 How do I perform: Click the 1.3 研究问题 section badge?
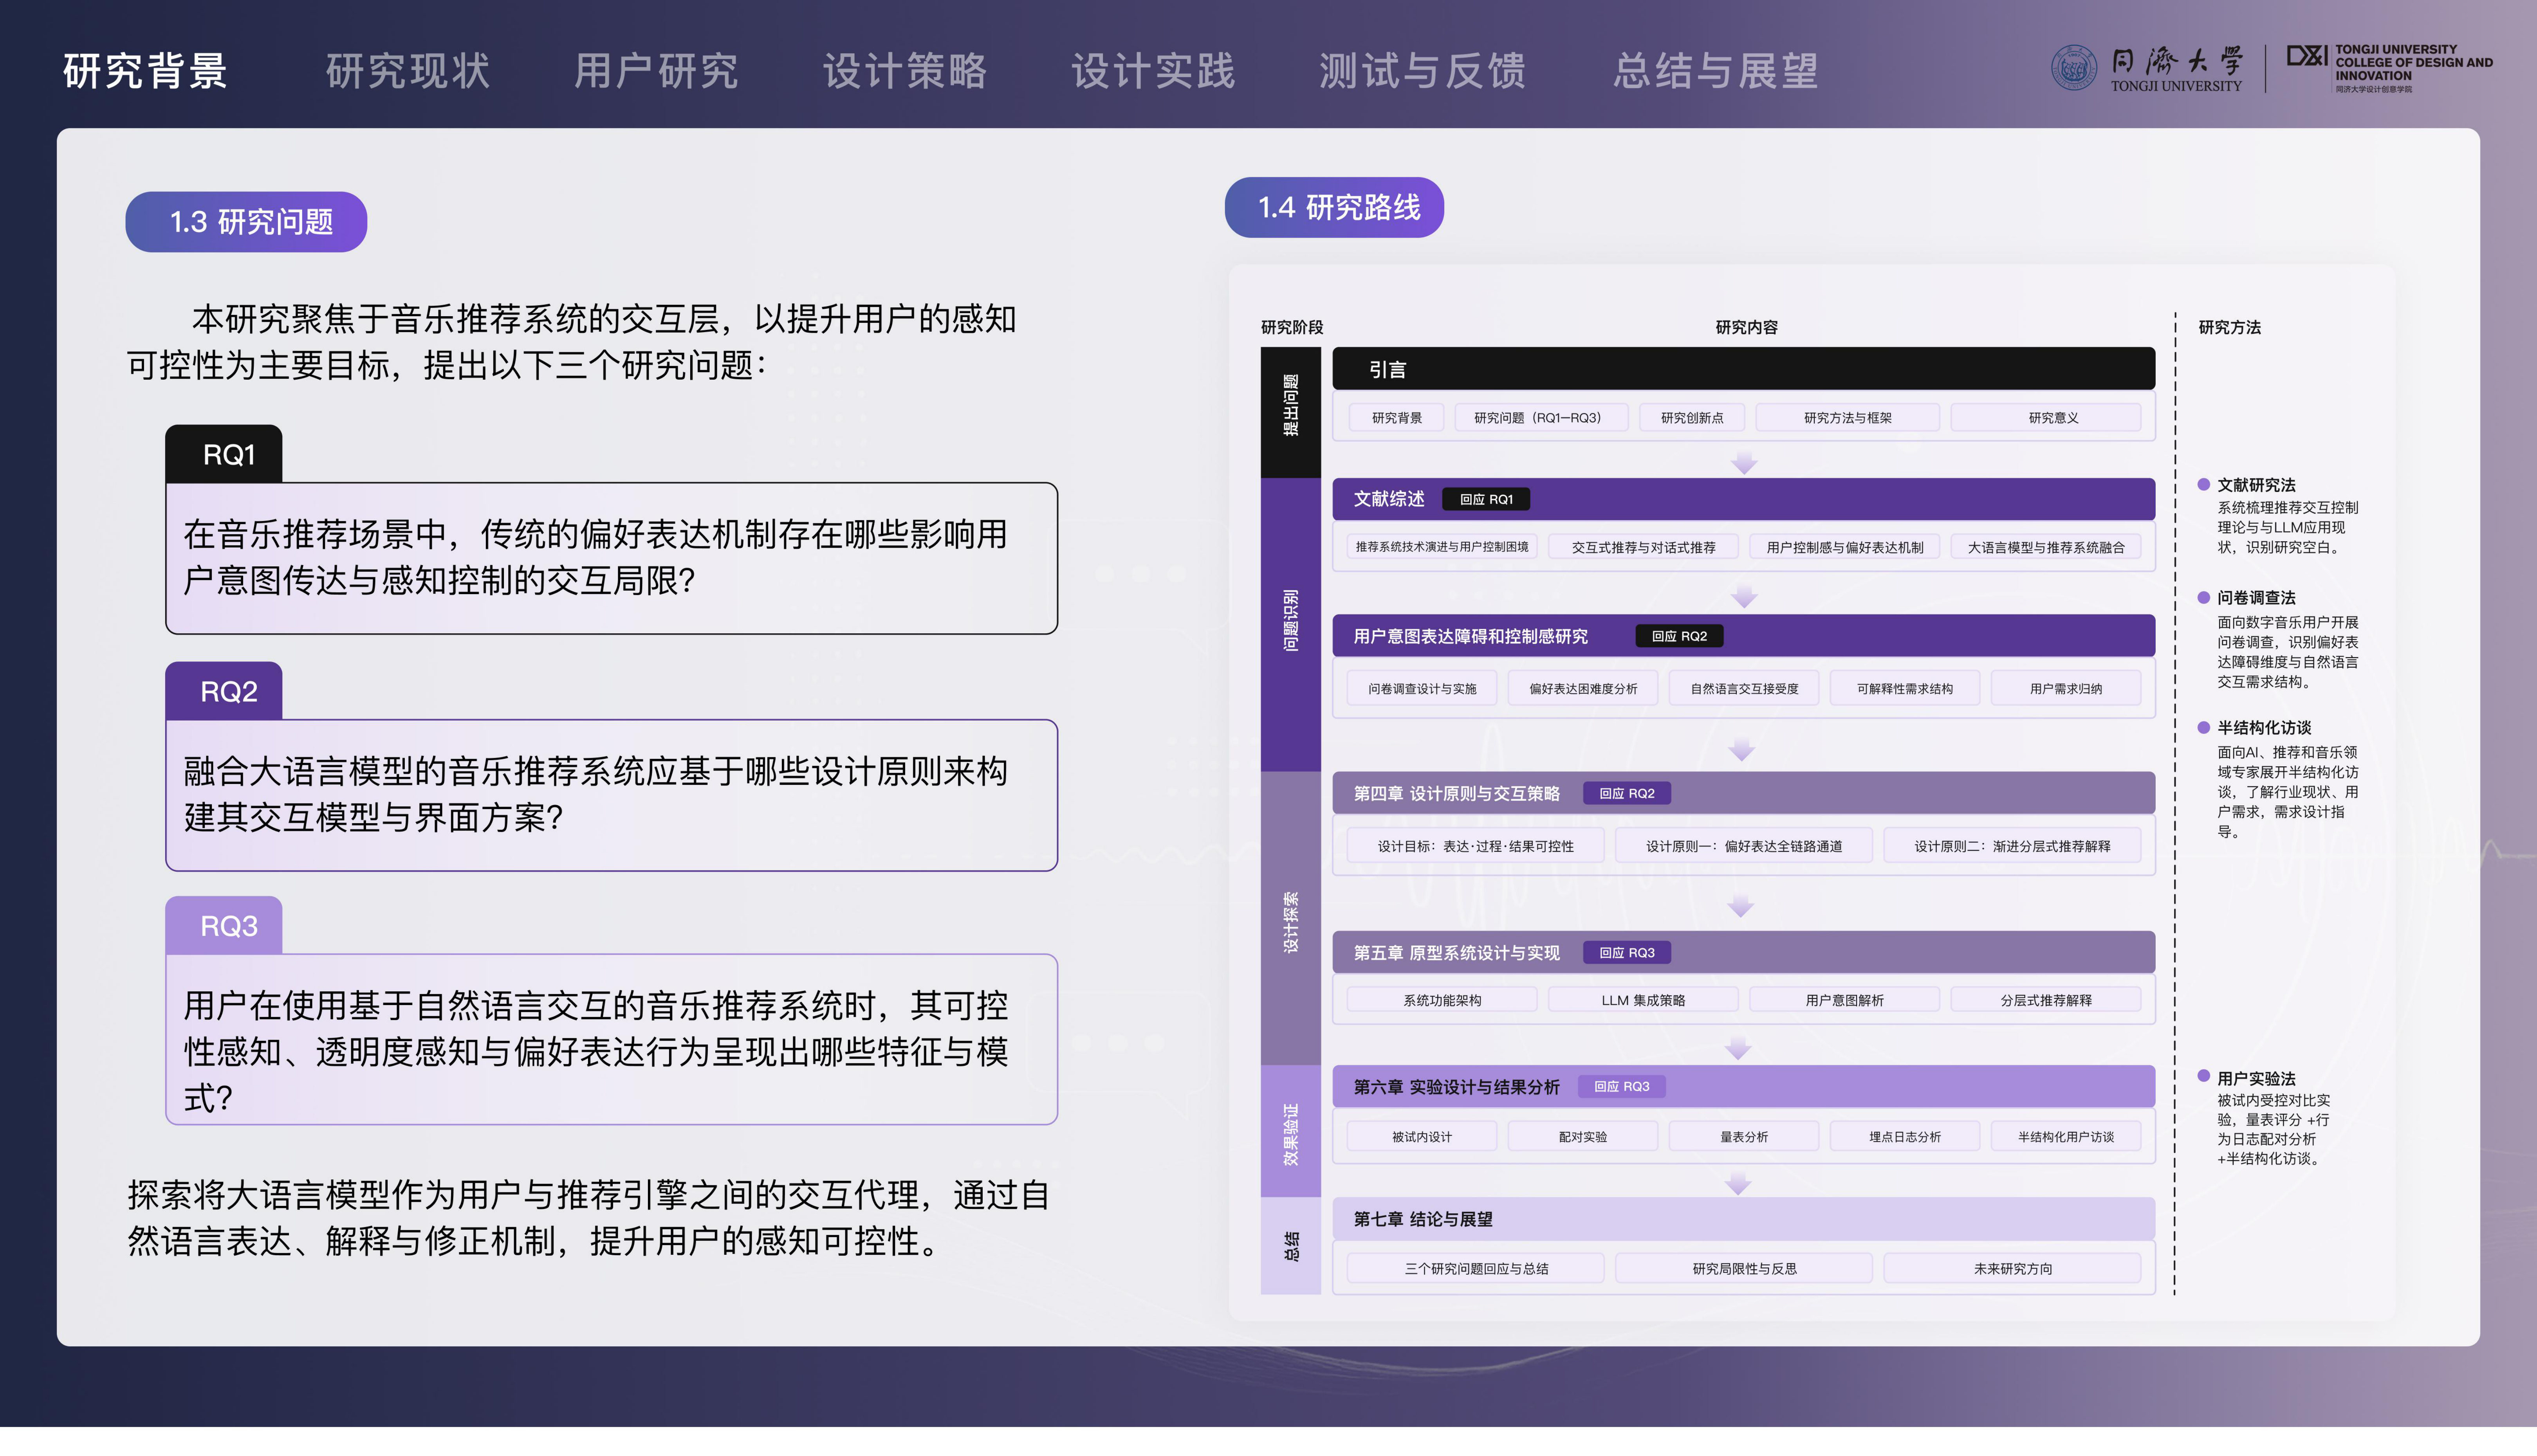click(x=246, y=222)
